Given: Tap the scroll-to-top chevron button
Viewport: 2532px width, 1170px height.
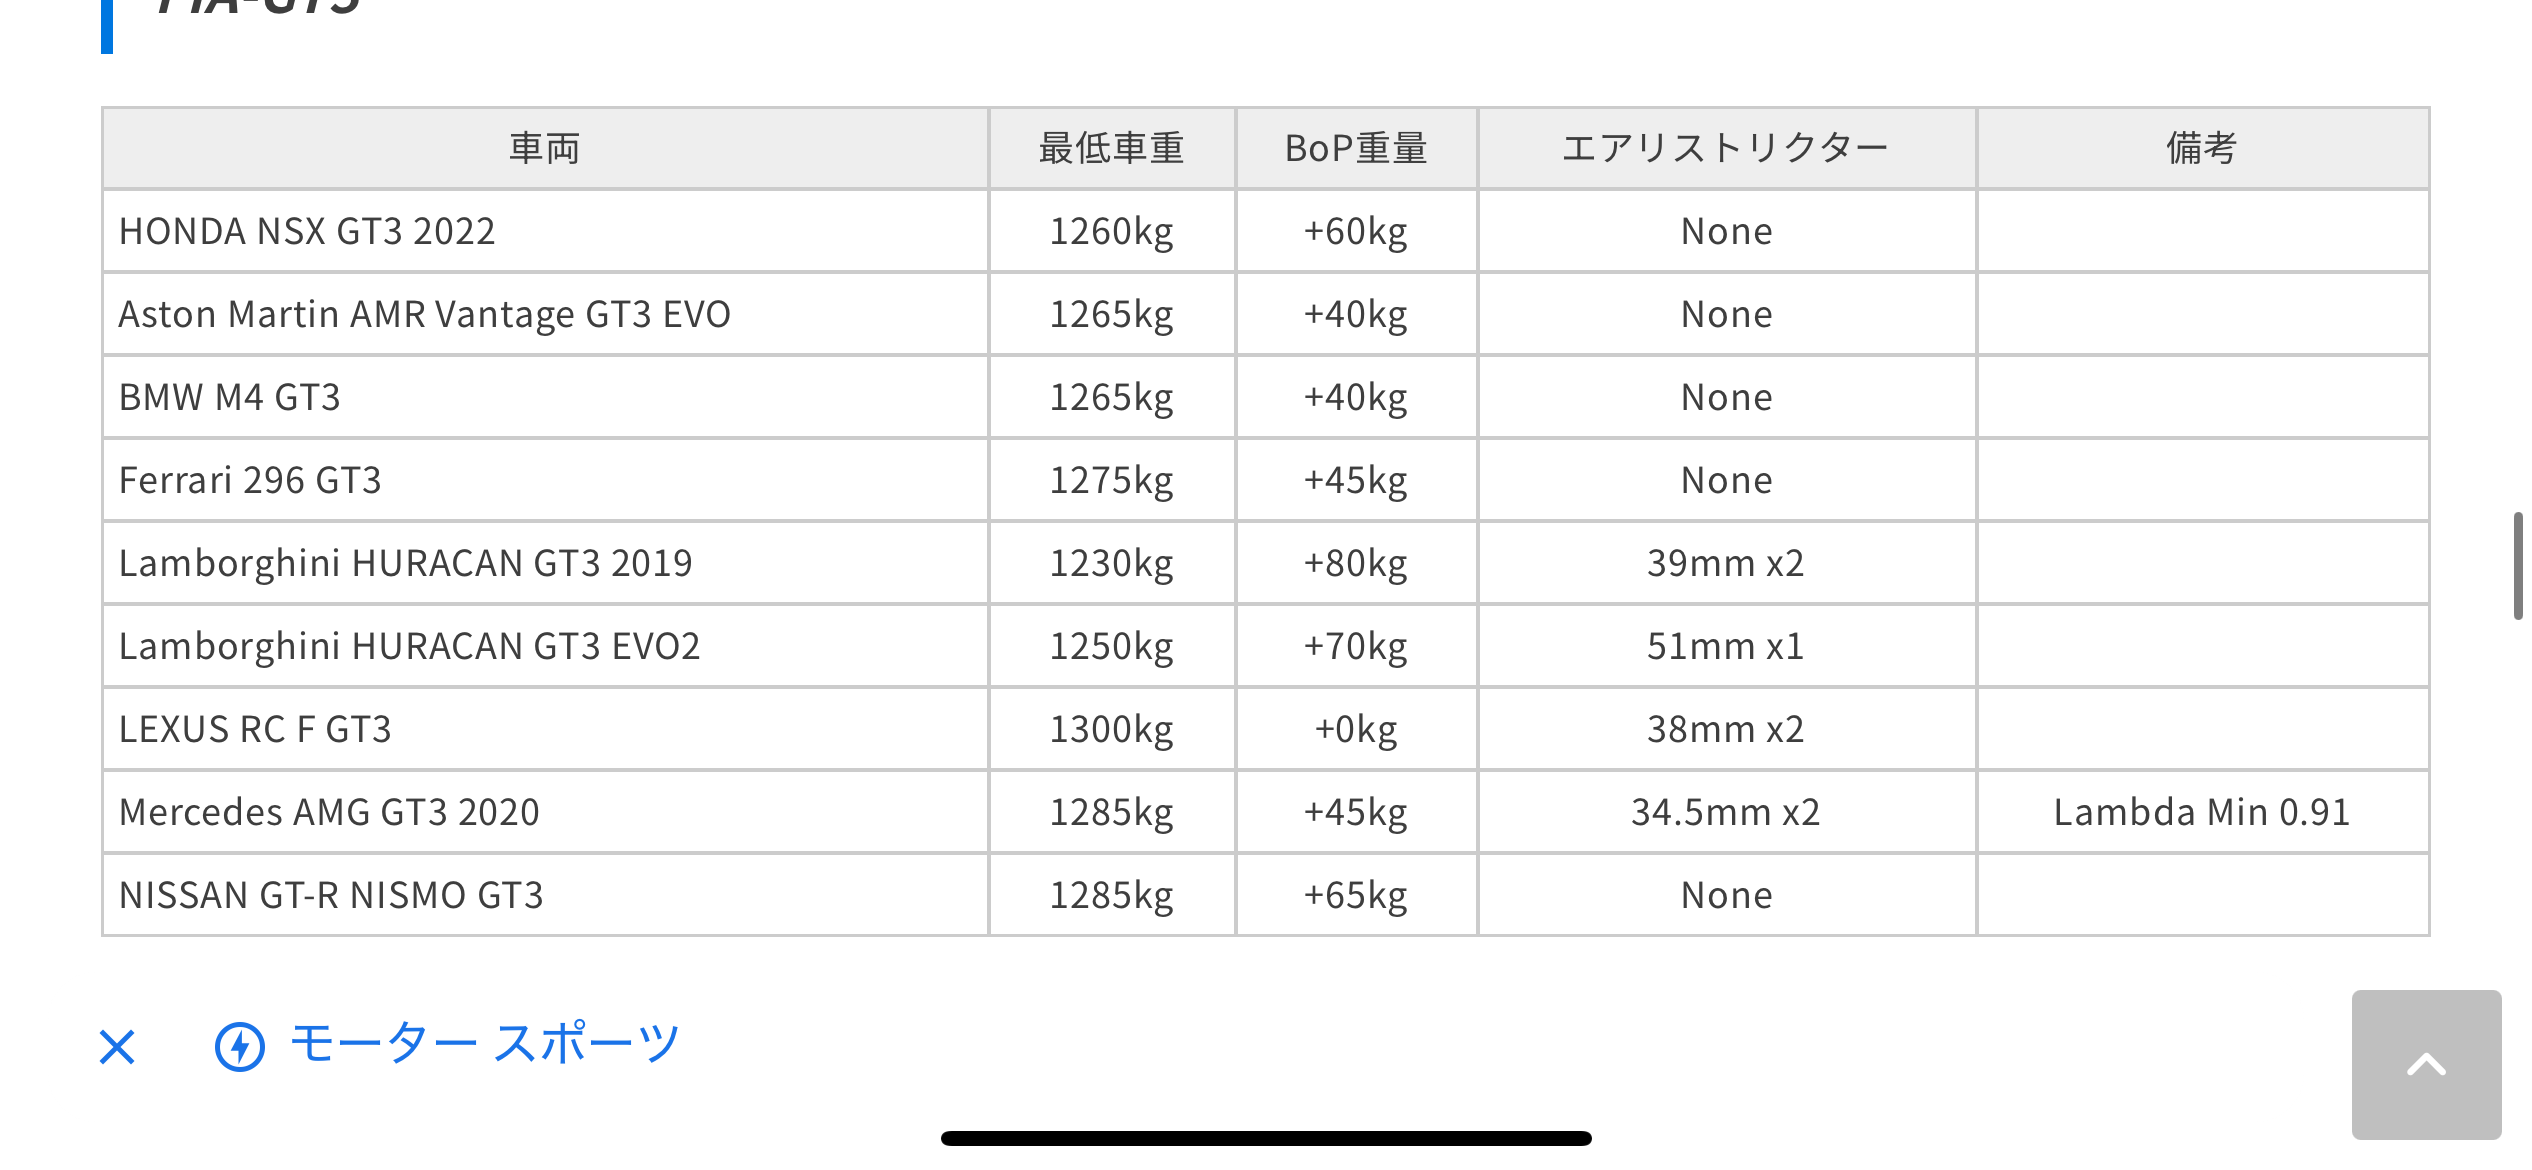Looking at the screenshot, I should point(2426,1064).
